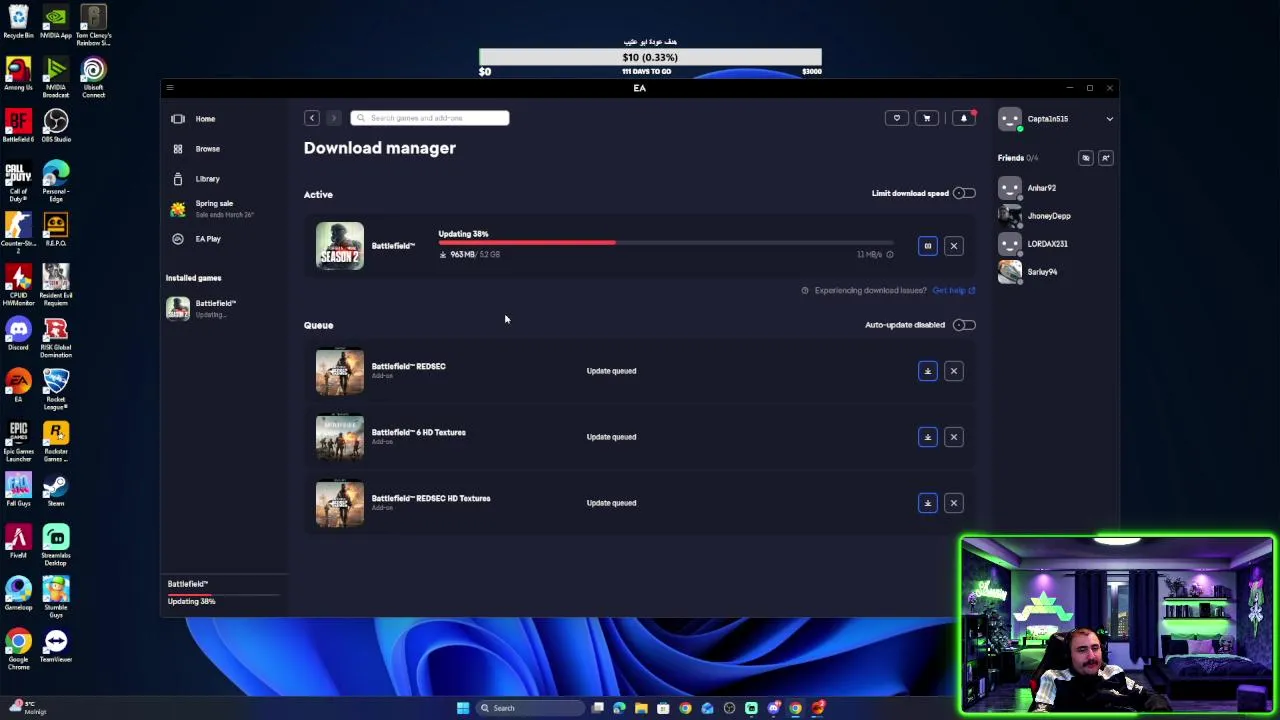Remove Battlefield 6 HD Textures from queue

953,437
